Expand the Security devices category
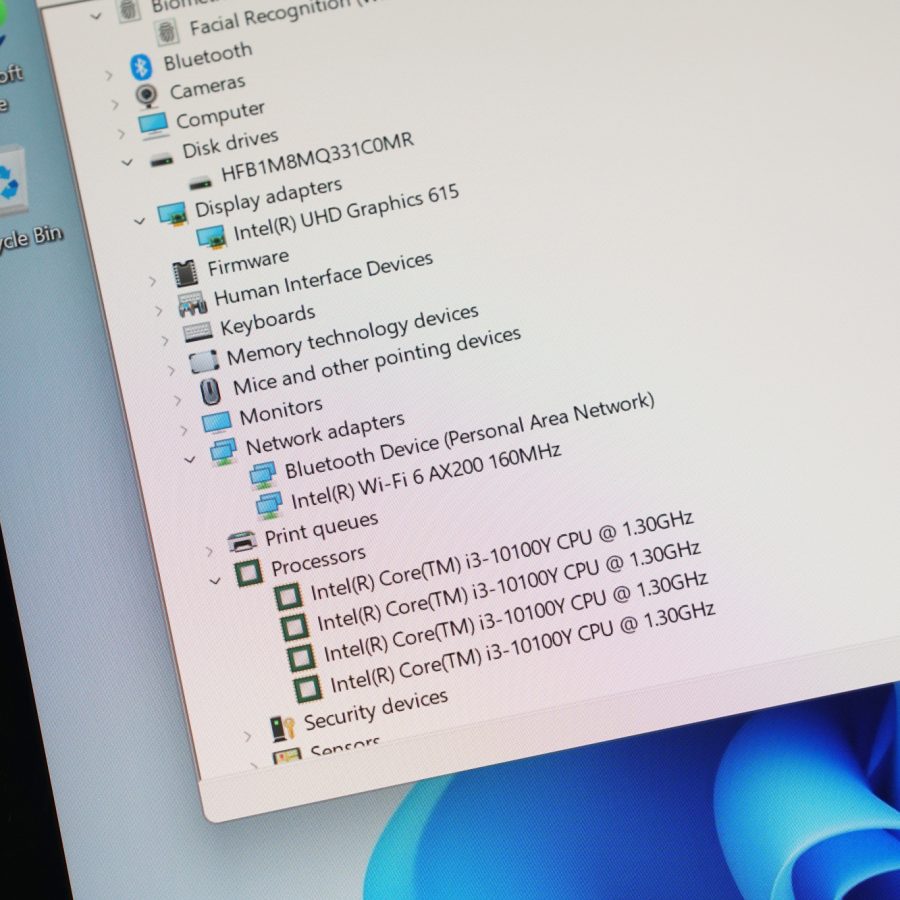 point(247,735)
